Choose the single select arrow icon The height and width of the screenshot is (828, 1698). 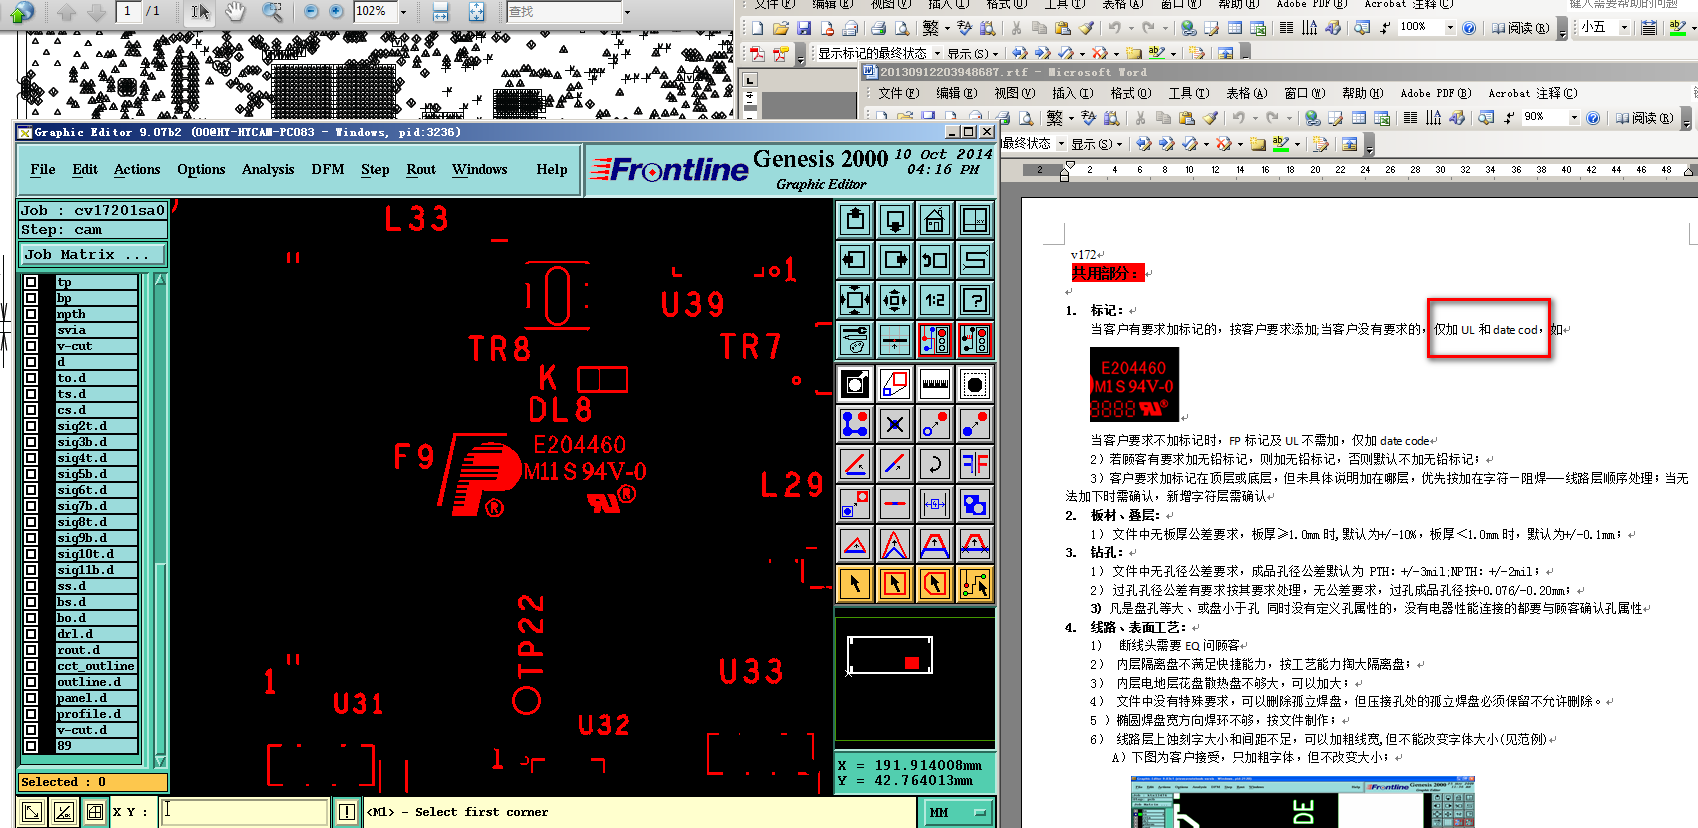point(855,583)
